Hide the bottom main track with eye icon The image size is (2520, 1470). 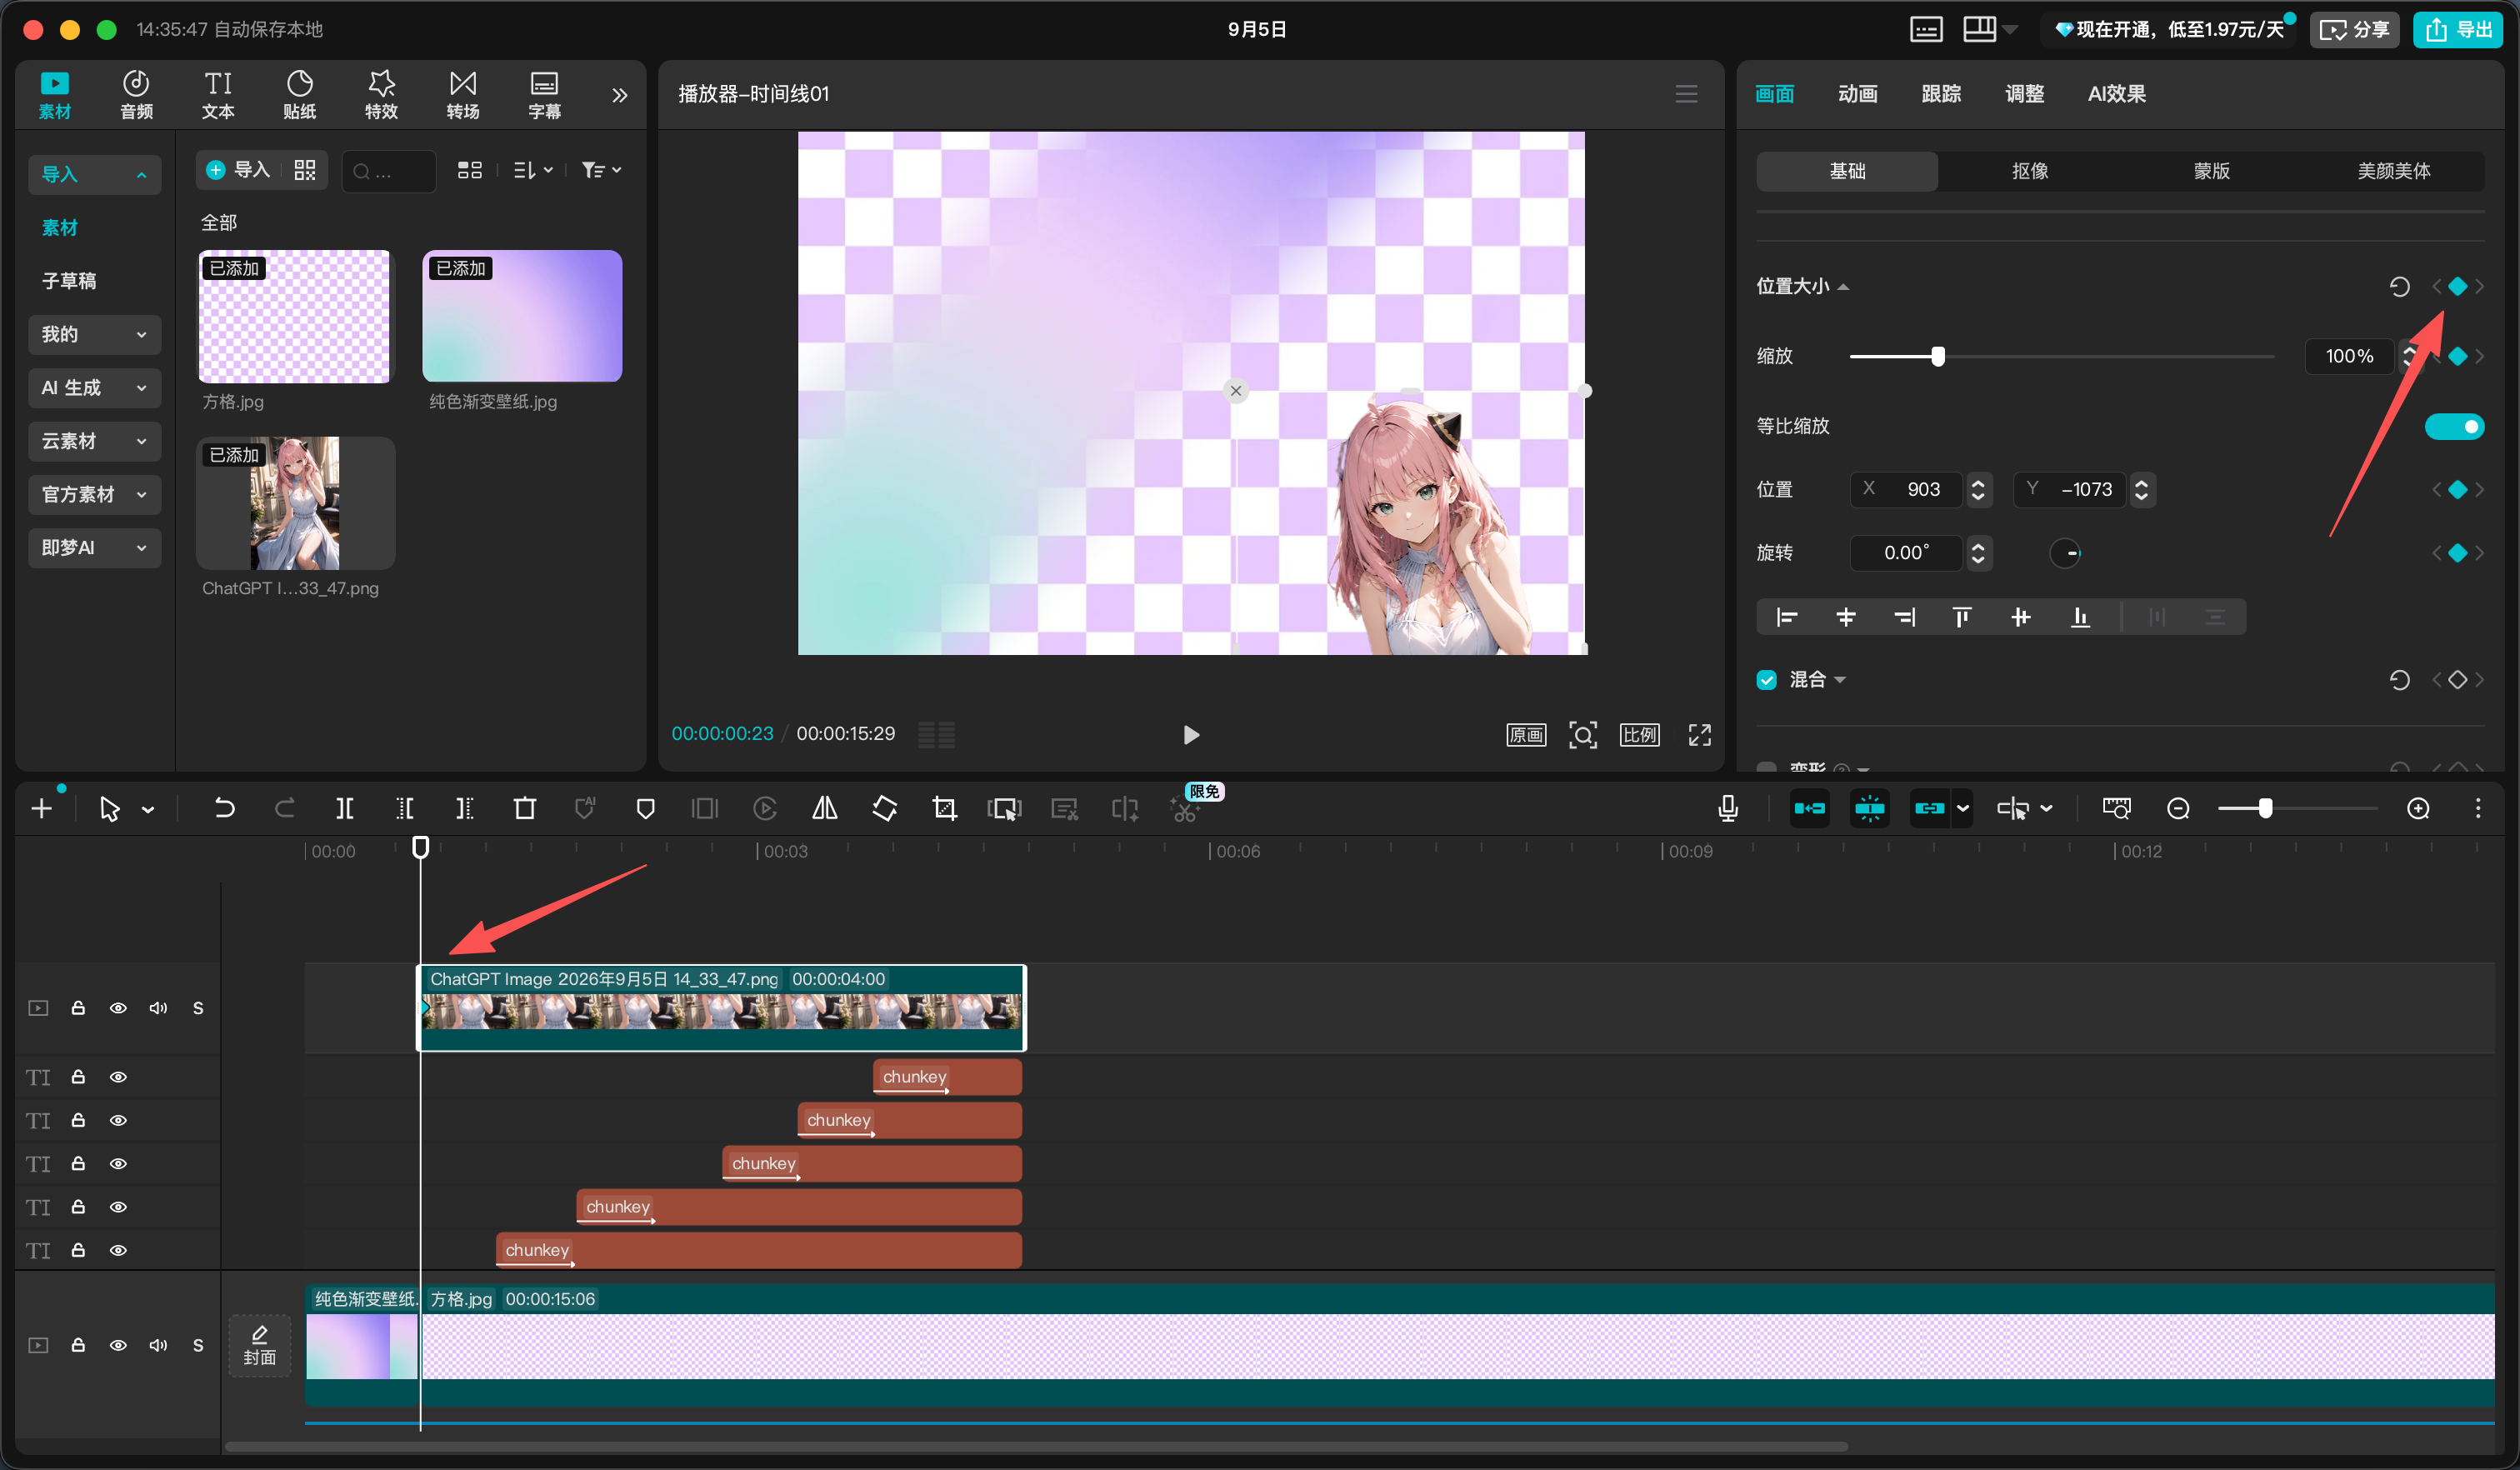point(118,1345)
